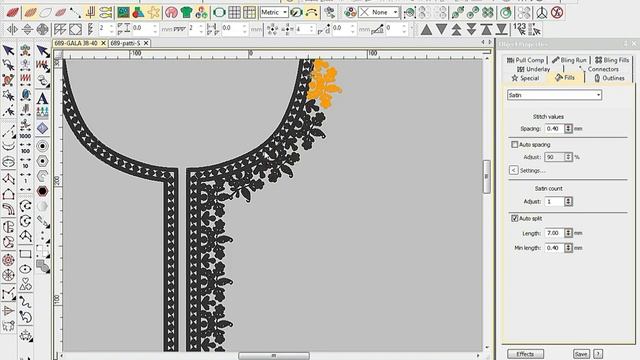Adjust the Min length 0.40 stepper

point(568,248)
